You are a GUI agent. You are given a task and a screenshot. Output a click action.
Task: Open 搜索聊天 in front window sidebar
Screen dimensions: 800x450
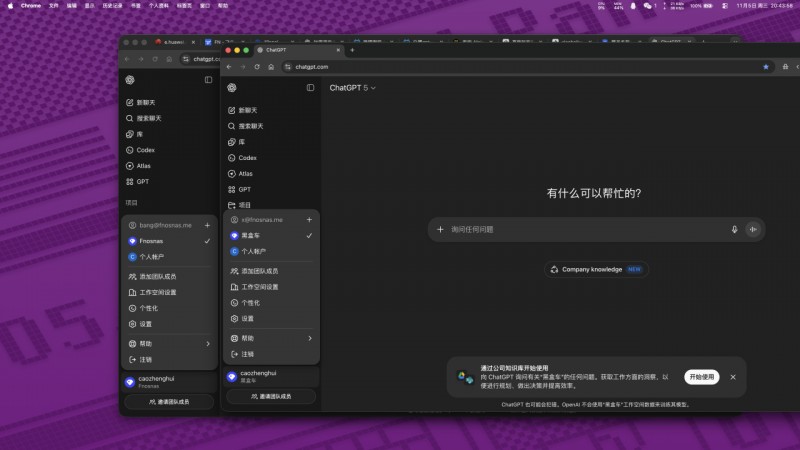tap(271, 126)
